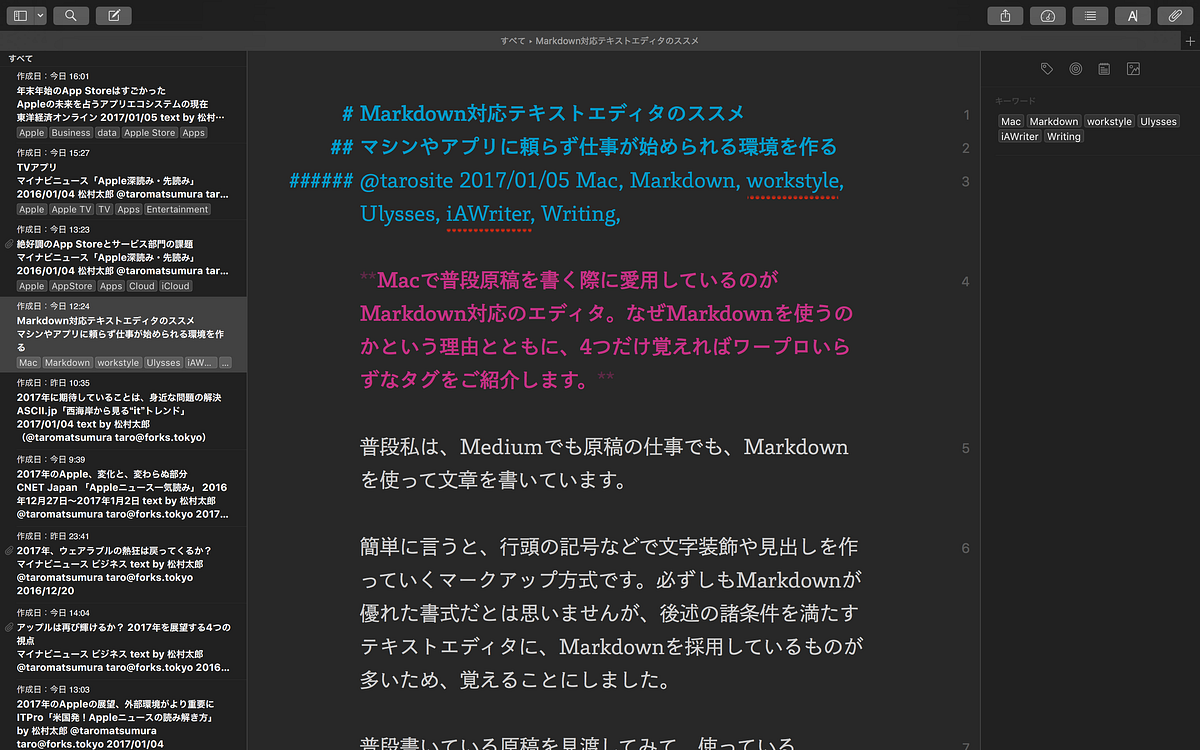Image resolution: width=1200 pixels, height=750 pixels.
Task: Open sheet '2017年、ウェアラブルの熱狂は戻ってくるか？'
Action: tap(123, 564)
